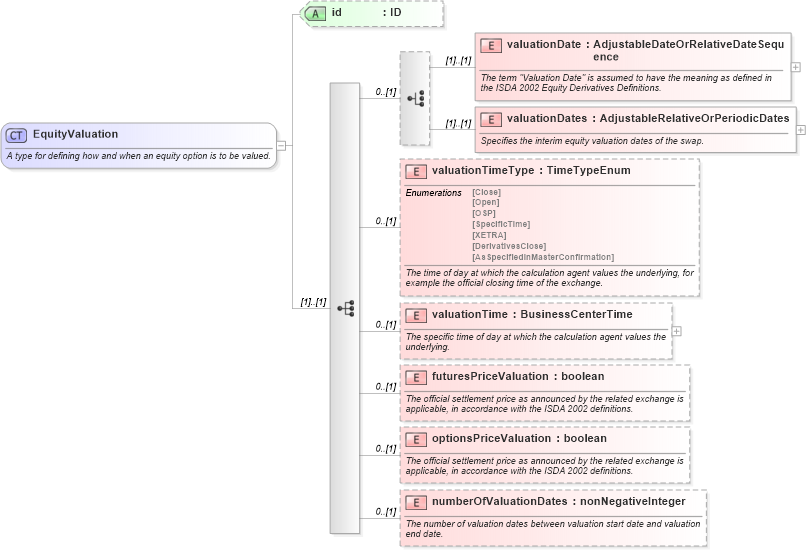Image resolution: width=806 pixels, height=551 pixels.
Task: Click the [Open] enumeration value
Action: pos(486,203)
